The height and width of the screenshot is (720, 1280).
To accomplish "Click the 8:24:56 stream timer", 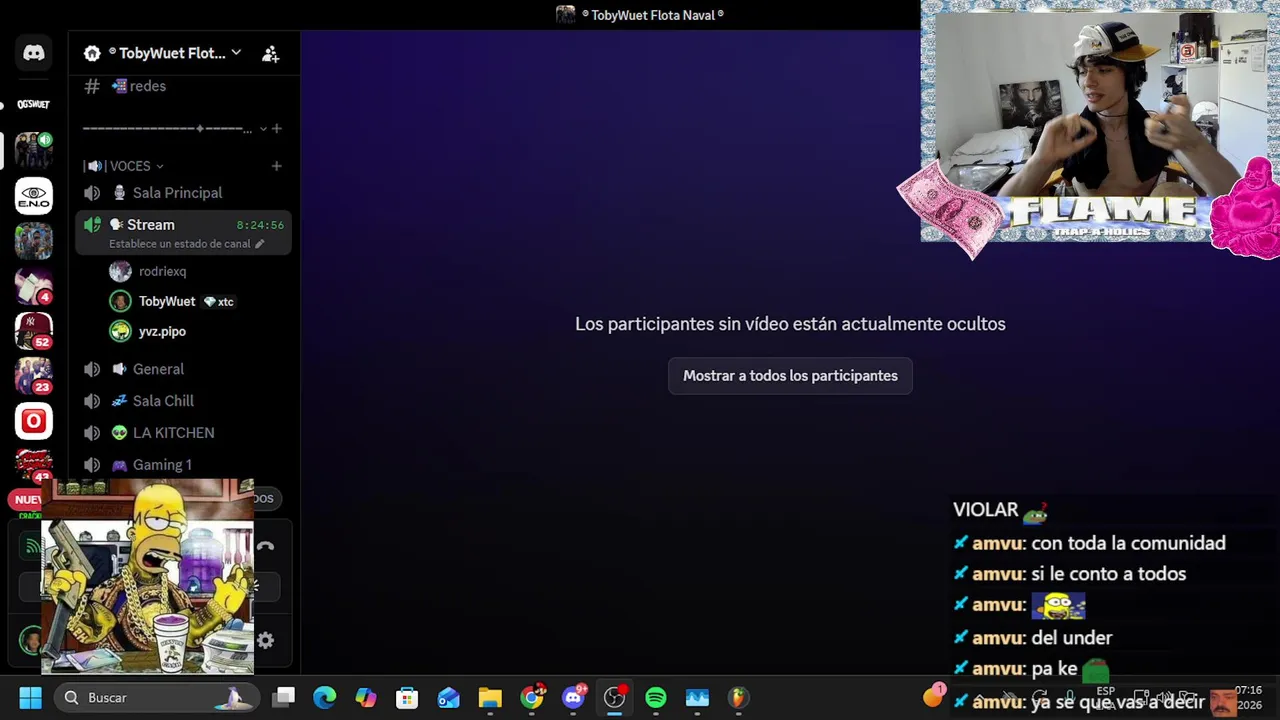I will click(x=260, y=225).
